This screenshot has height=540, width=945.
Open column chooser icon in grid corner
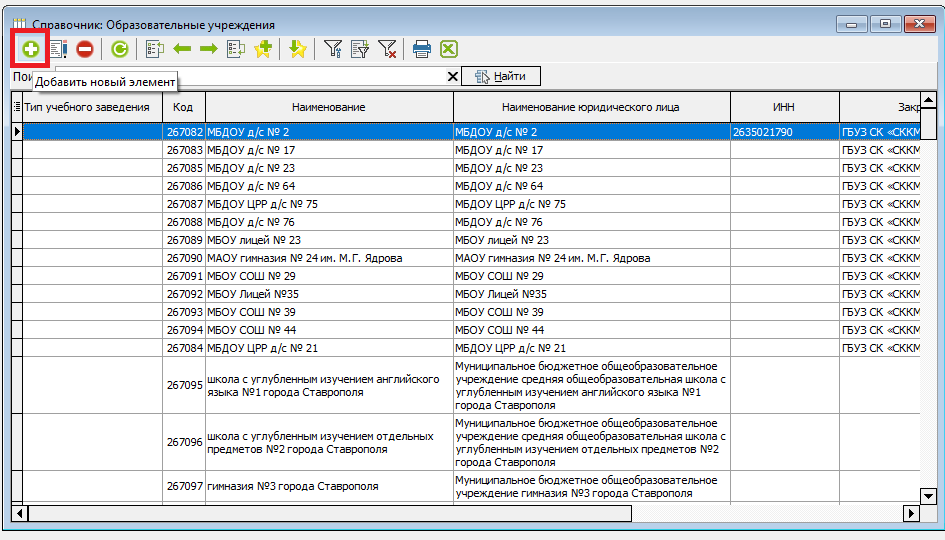[17, 107]
